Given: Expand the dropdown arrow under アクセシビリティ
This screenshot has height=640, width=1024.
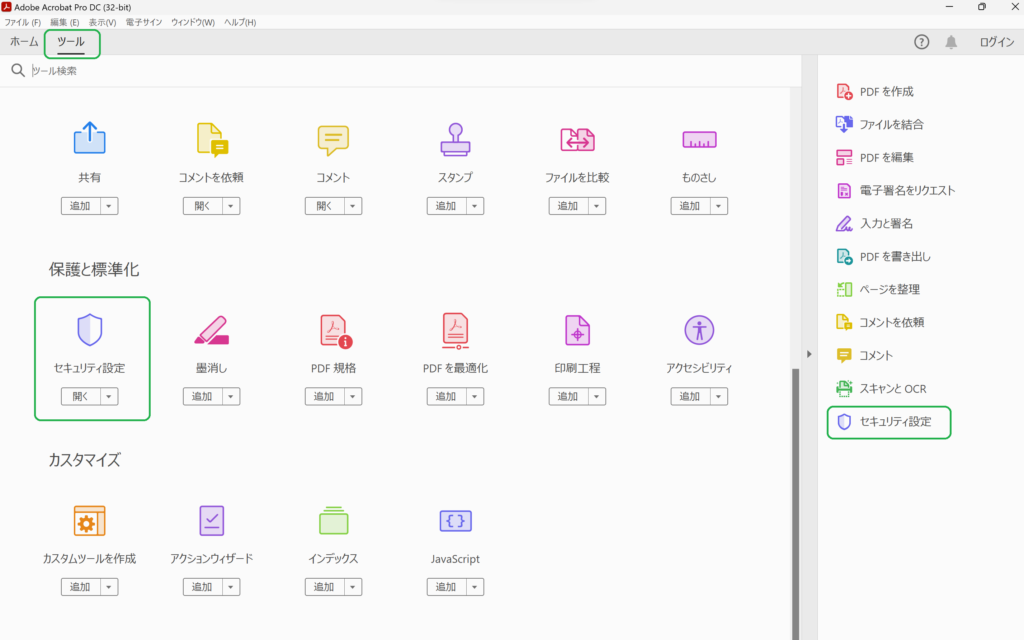Looking at the screenshot, I should [719, 396].
